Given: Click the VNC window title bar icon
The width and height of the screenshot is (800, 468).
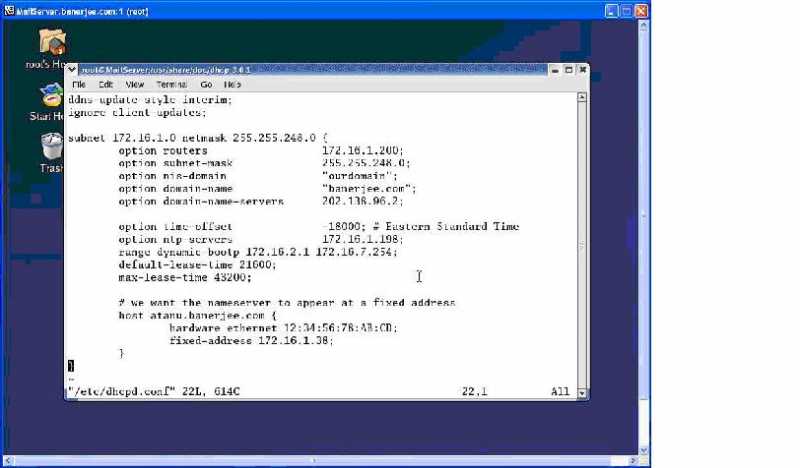Looking at the screenshot, I should tap(9, 10).
